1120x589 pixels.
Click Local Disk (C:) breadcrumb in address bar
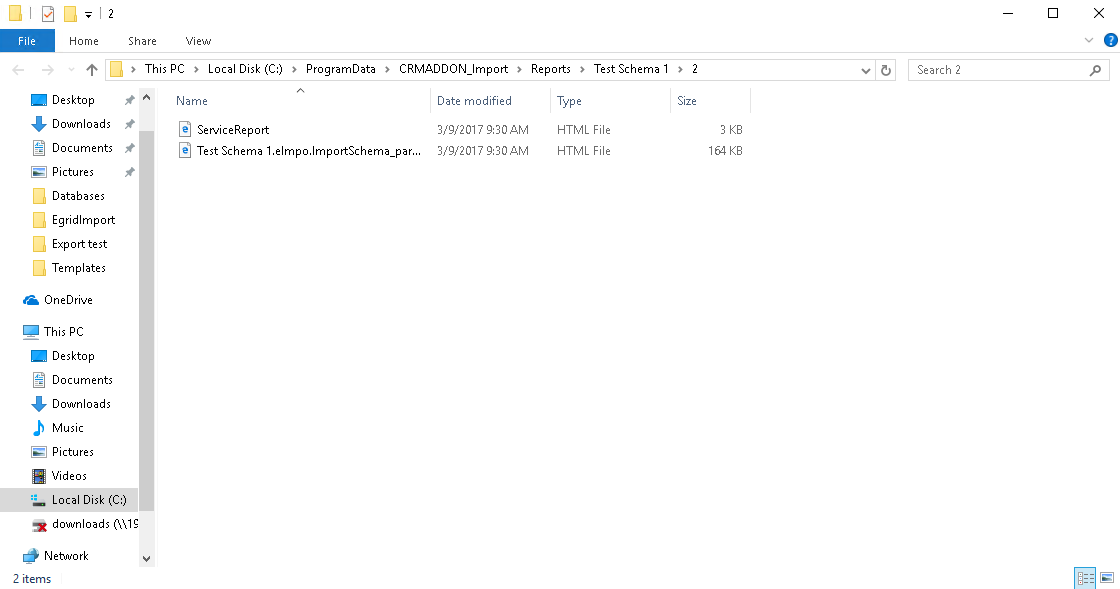pos(245,69)
